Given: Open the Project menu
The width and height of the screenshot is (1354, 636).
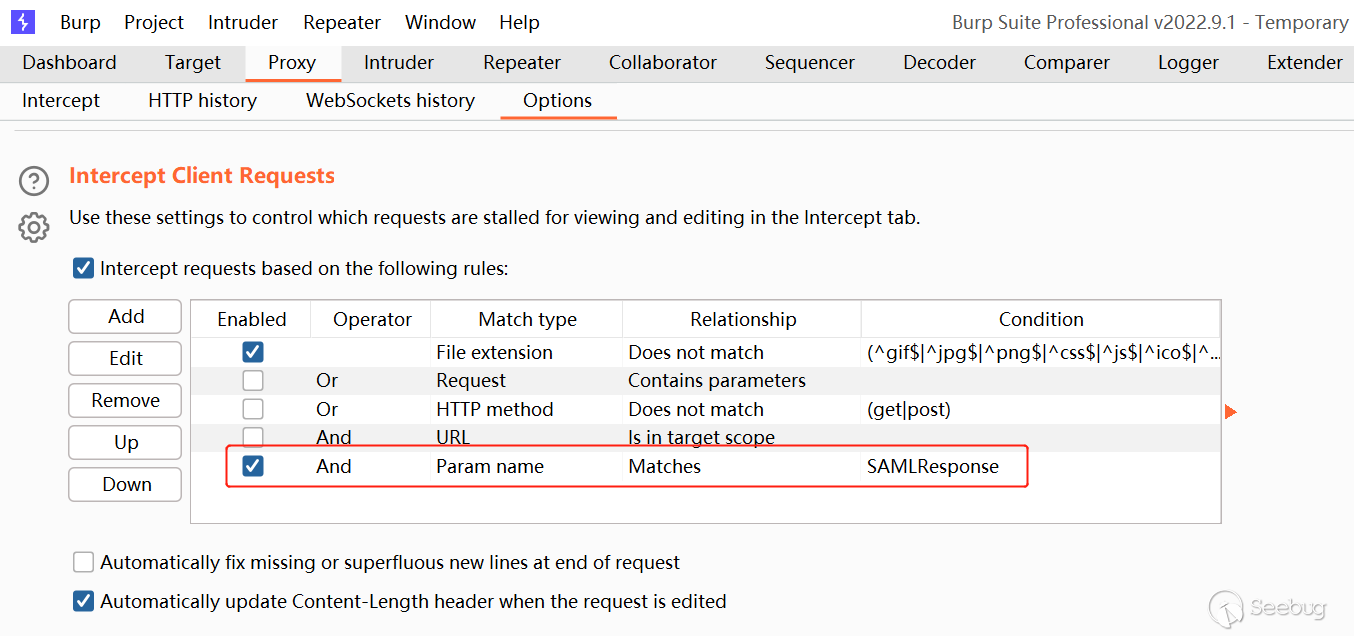Looking at the screenshot, I should 154,22.
